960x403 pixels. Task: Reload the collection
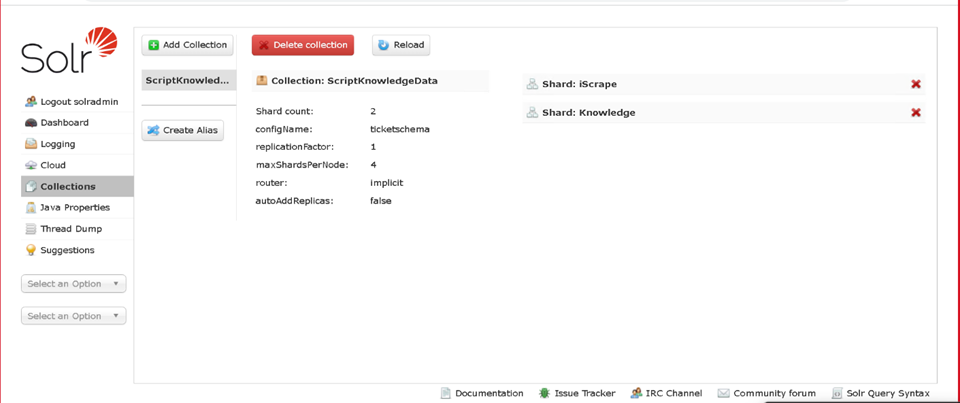coord(401,45)
